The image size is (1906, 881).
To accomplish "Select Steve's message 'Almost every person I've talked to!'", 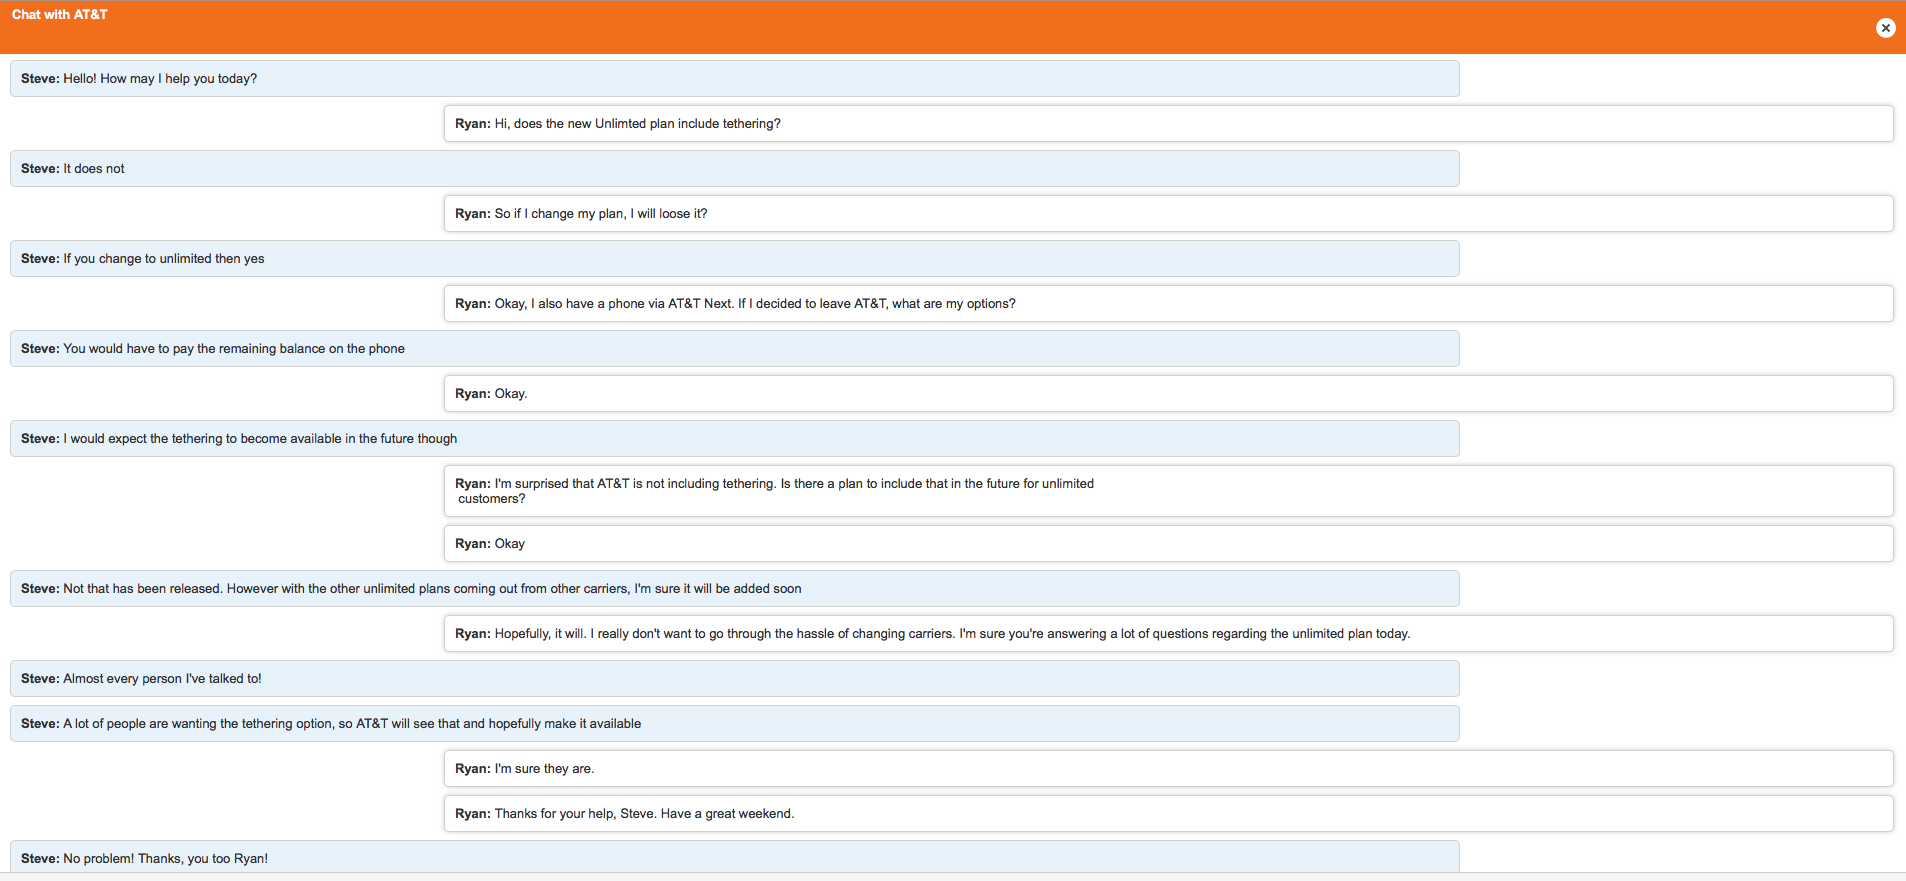I will pyautogui.click(x=735, y=678).
